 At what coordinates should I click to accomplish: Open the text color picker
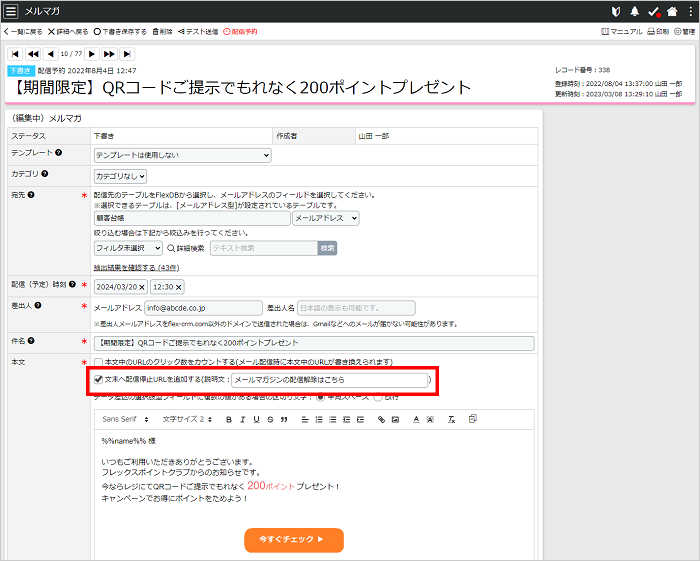coord(416,420)
